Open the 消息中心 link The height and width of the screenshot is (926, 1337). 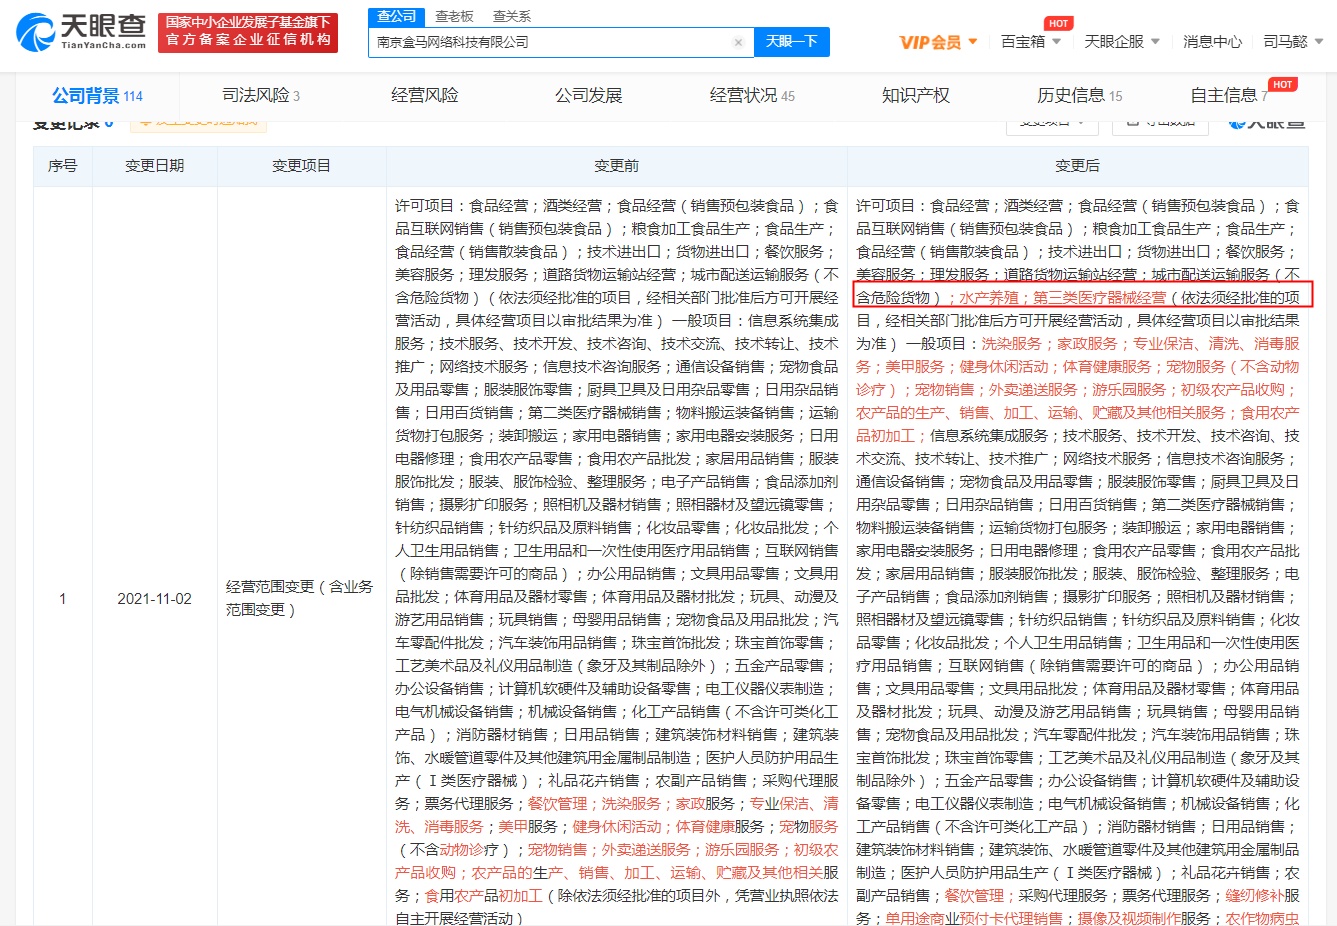(1212, 42)
